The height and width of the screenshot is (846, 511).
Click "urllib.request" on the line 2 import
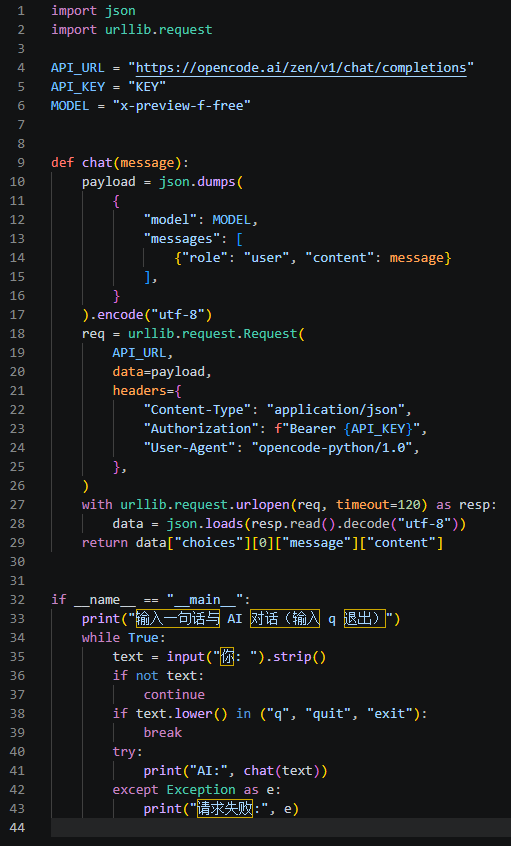159,30
